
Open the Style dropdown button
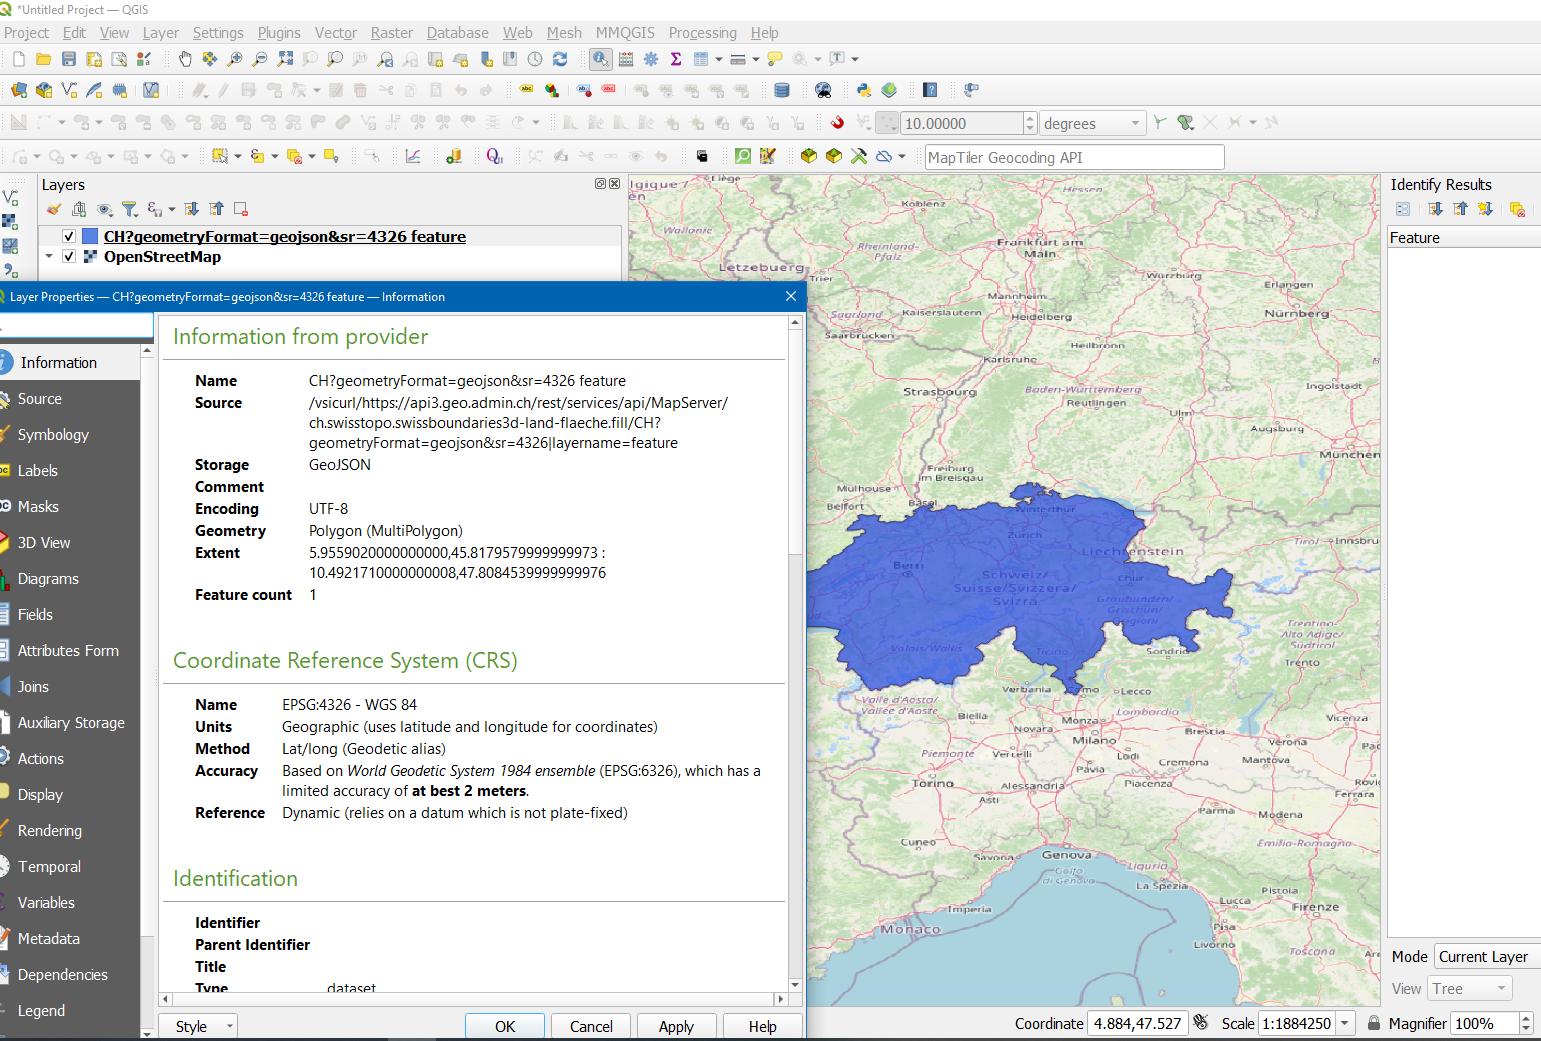pos(198,1026)
